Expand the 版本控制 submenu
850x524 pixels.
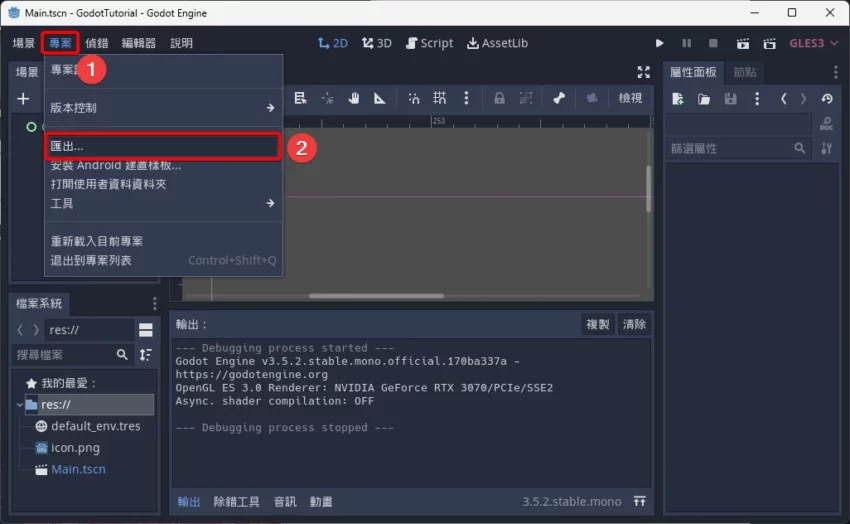(x=163, y=108)
